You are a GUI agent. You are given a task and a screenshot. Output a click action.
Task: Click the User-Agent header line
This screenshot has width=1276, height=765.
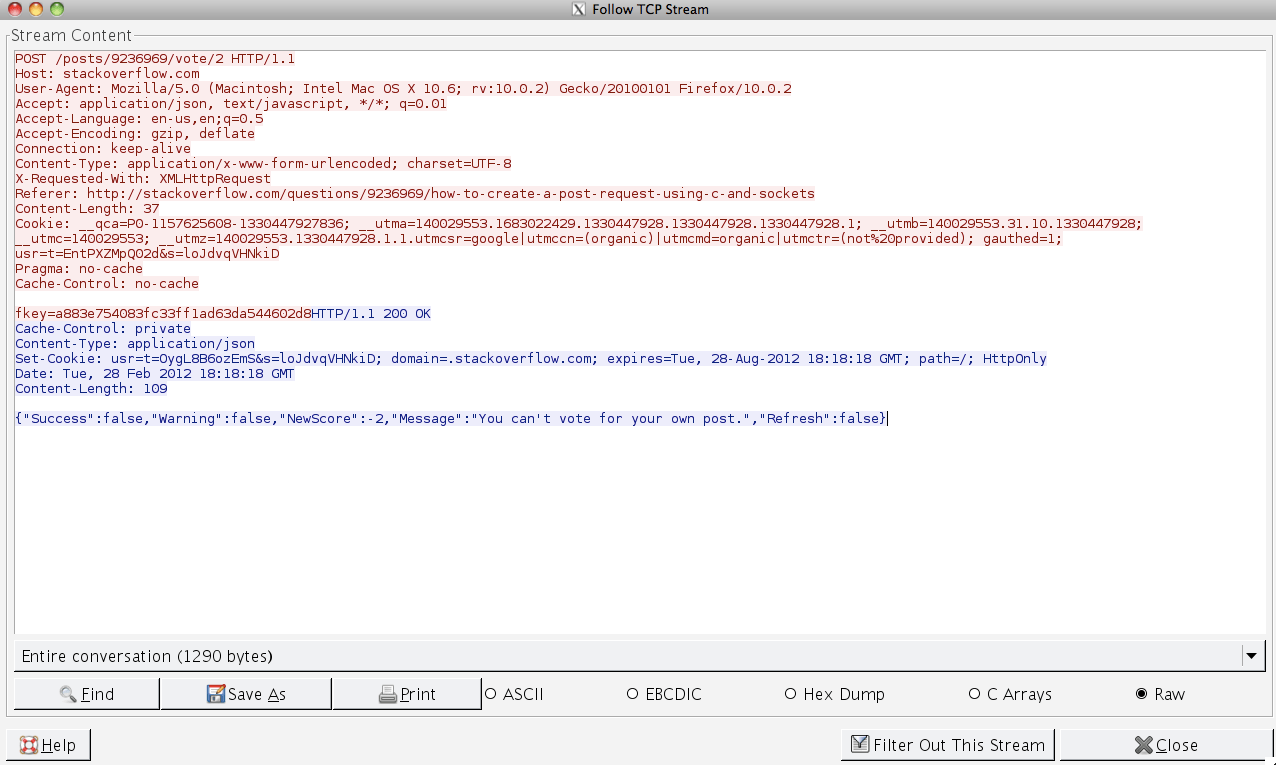click(403, 89)
